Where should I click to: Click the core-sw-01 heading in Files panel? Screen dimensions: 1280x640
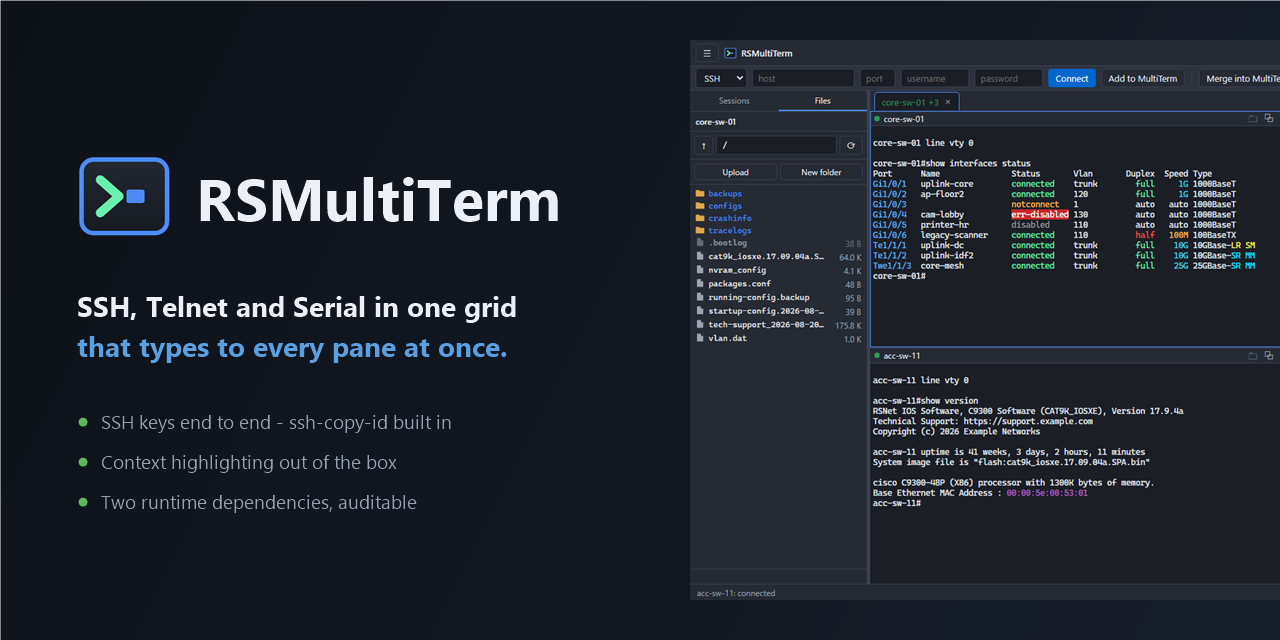click(716, 122)
